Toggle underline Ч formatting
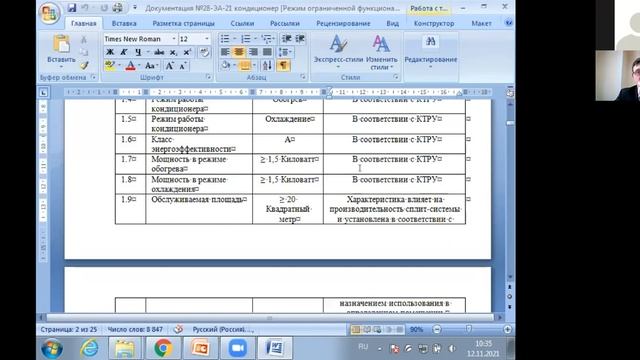640x360 pixels. pyautogui.click(x=138, y=52)
